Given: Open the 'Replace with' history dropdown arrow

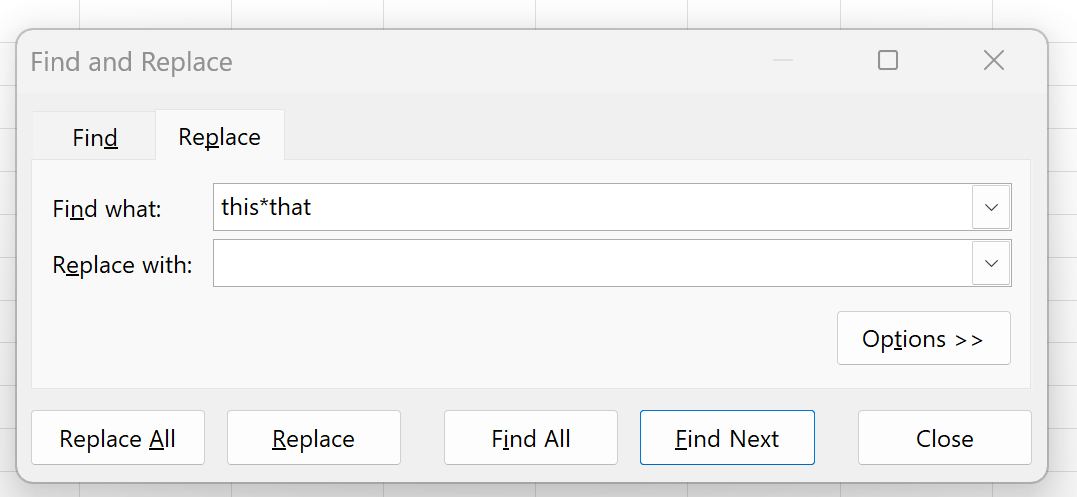Looking at the screenshot, I should pos(991,263).
